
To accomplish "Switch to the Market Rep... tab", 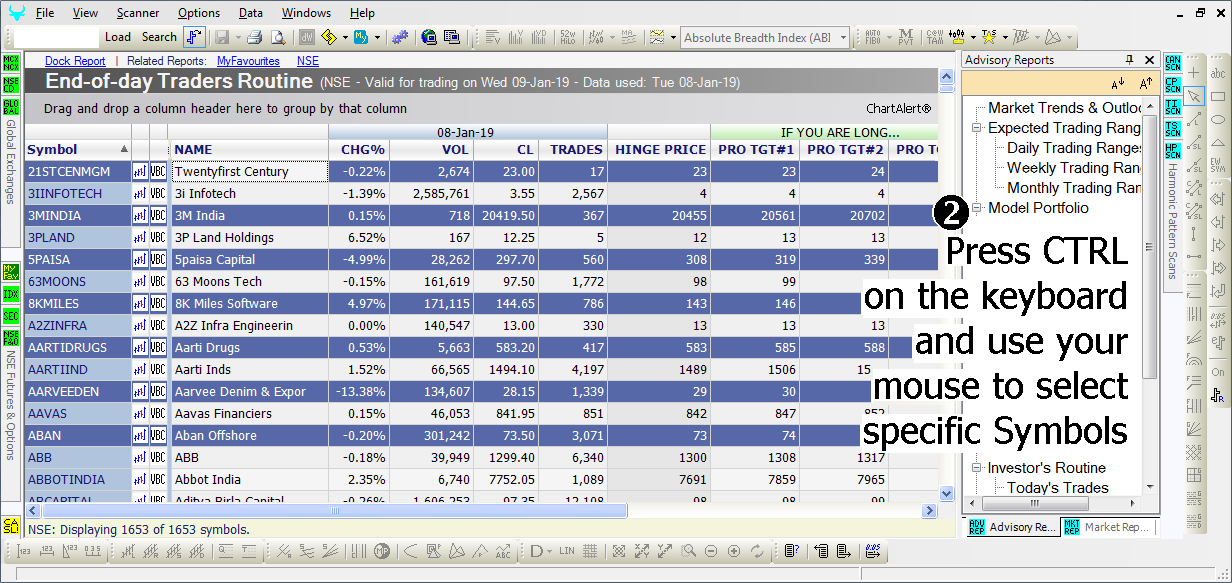I will (x=1108, y=527).
